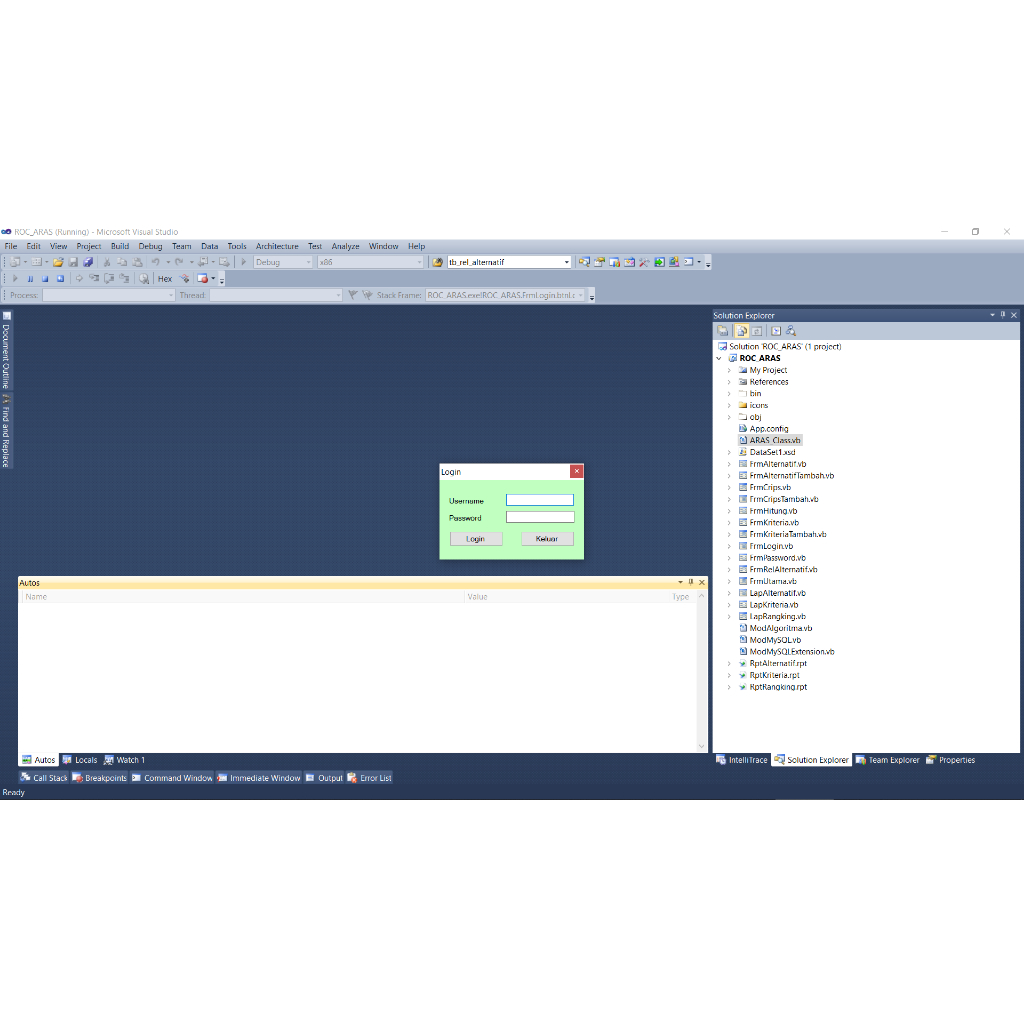This screenshot has width=1024, height=1024.
Task: Click the Autos panel scroll down arrow
Action: tap(701, 746)
